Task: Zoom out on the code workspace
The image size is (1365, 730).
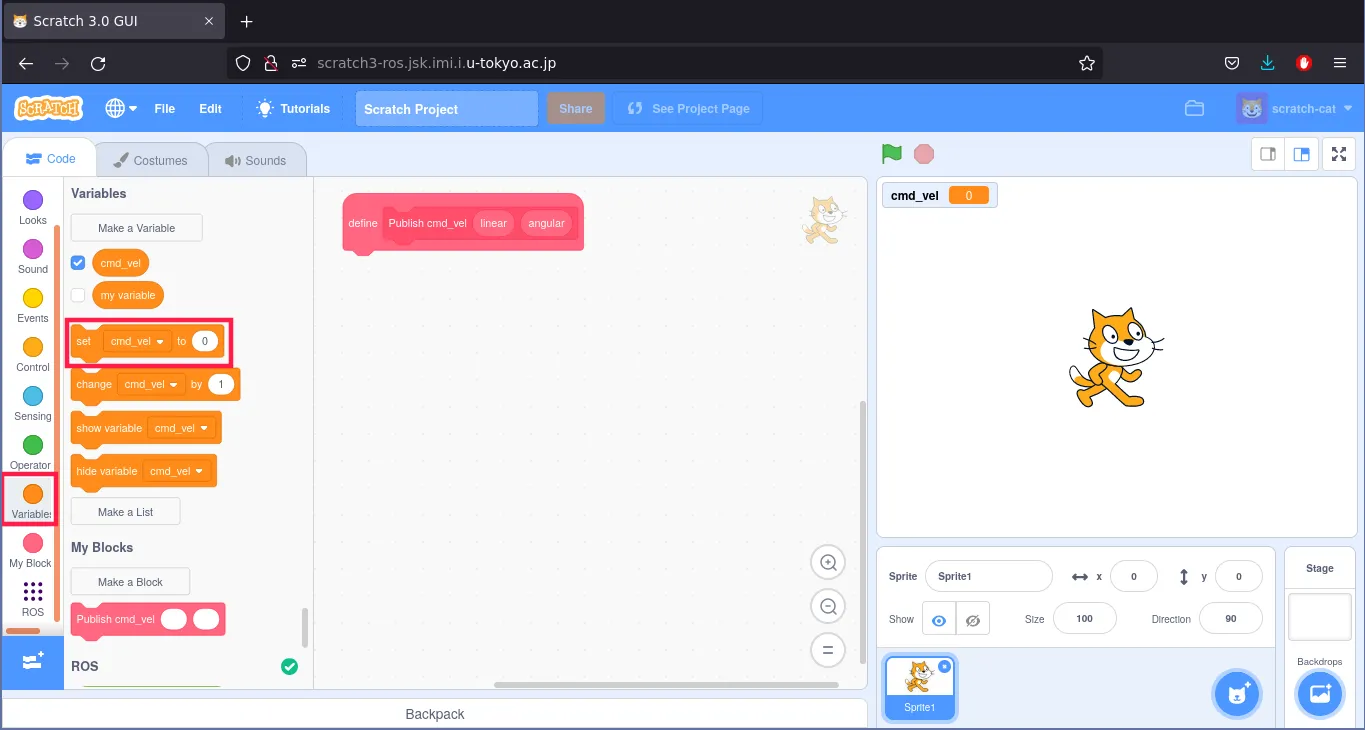Action: pos(828,606)
